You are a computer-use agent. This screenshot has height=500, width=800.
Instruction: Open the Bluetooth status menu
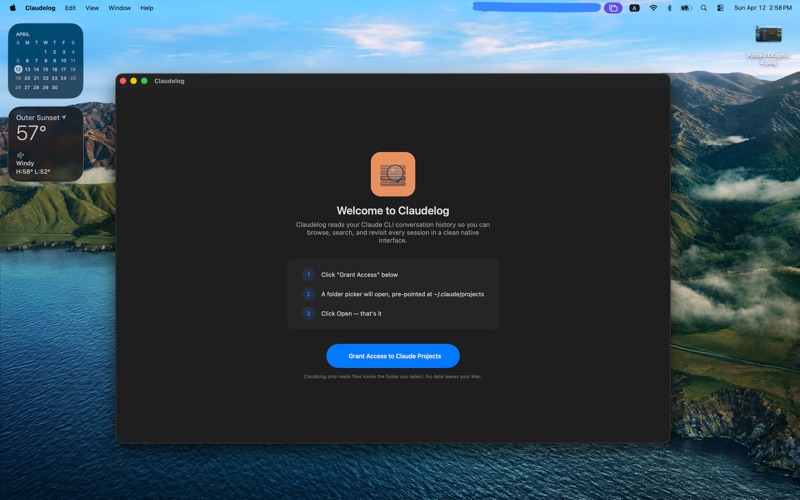669,8
